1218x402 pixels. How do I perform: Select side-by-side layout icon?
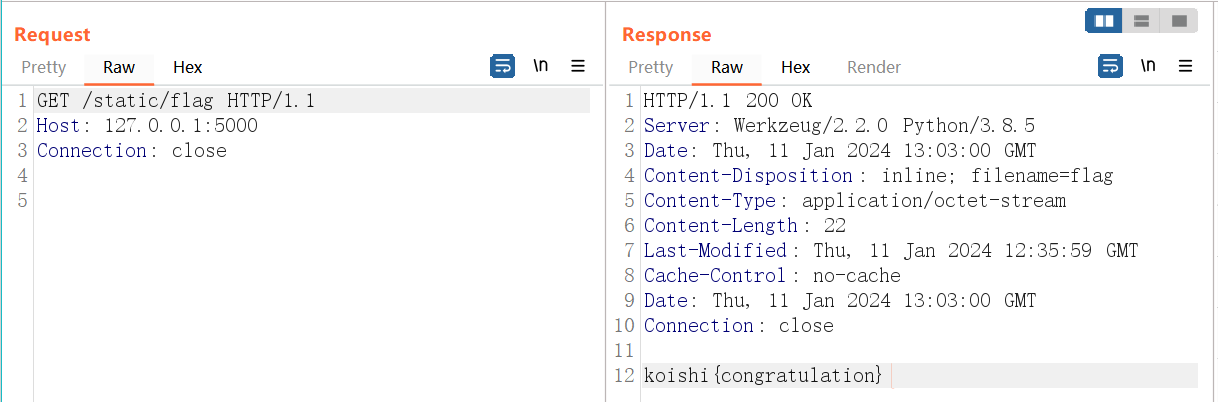[x=1104, y=20]
